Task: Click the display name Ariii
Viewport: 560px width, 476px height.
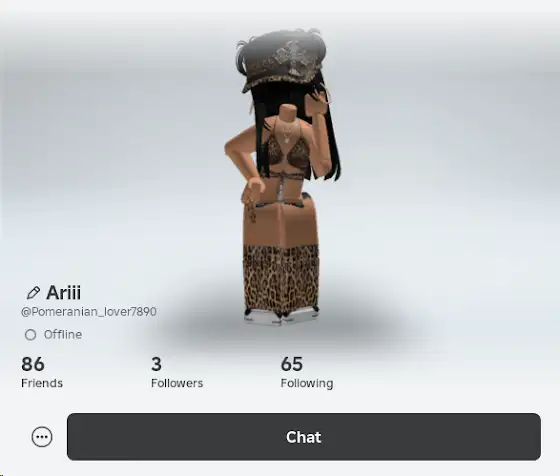Action: [x=64, y=293]
